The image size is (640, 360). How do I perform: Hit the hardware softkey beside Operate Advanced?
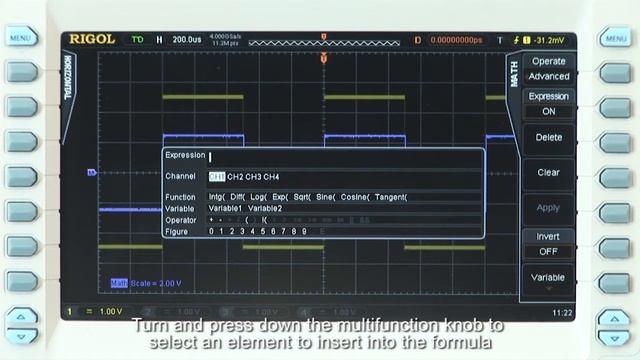616,73
